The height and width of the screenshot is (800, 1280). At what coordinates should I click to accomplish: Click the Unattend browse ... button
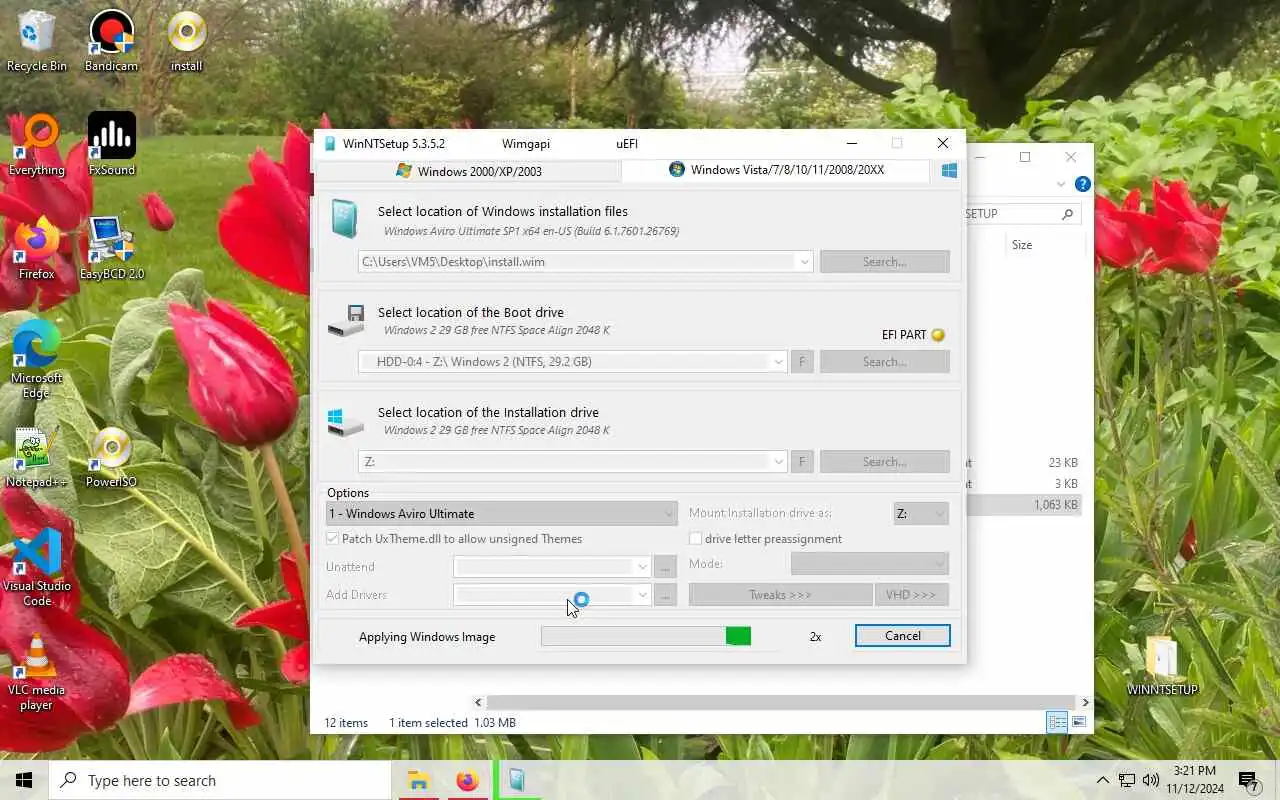coord(666,567)
